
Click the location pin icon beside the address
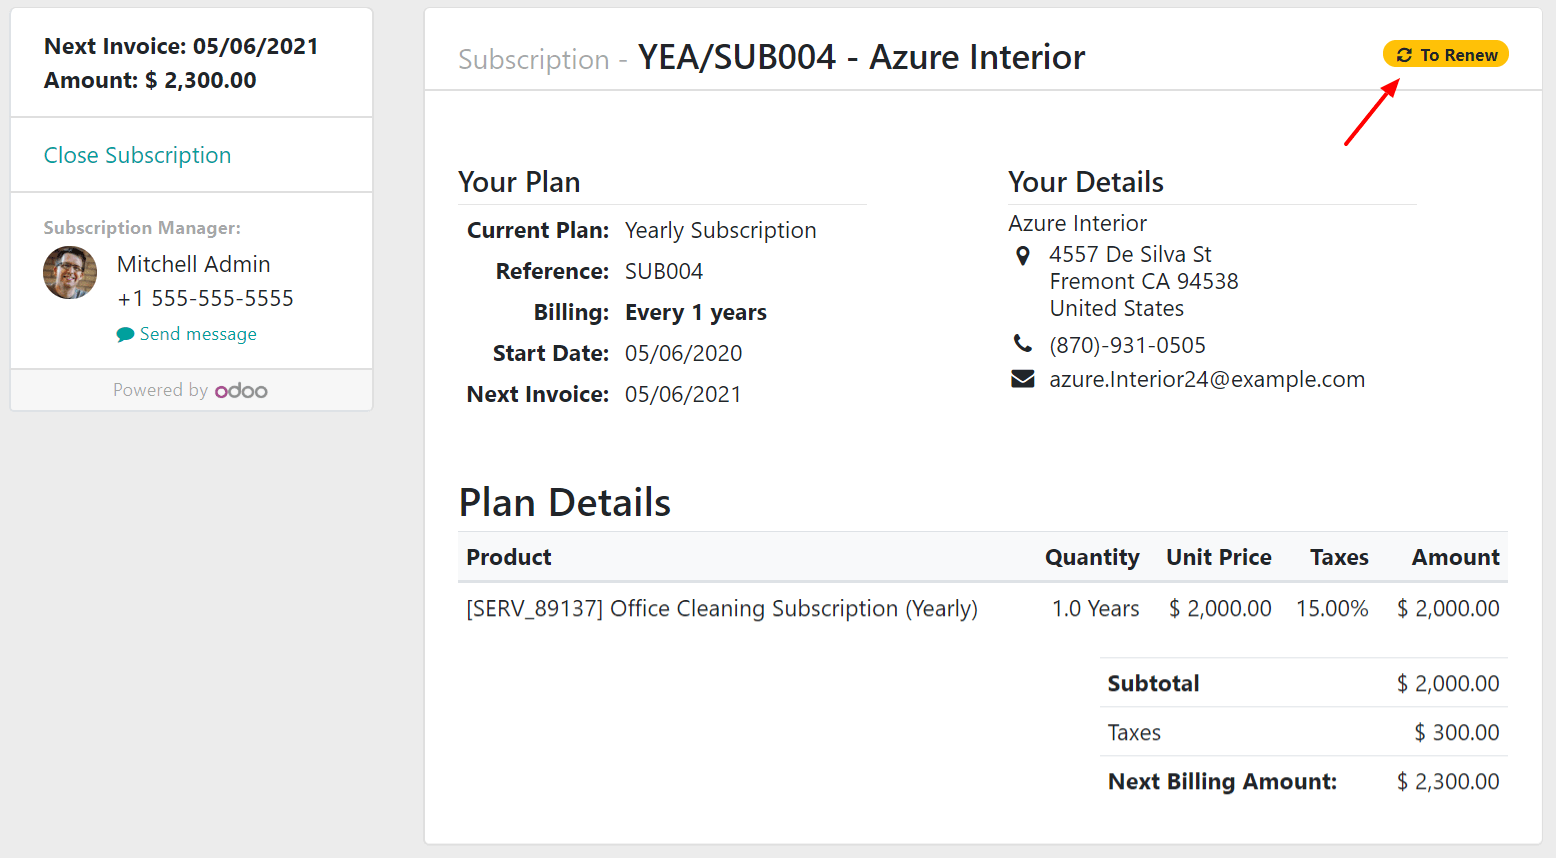coord(1022,255)
